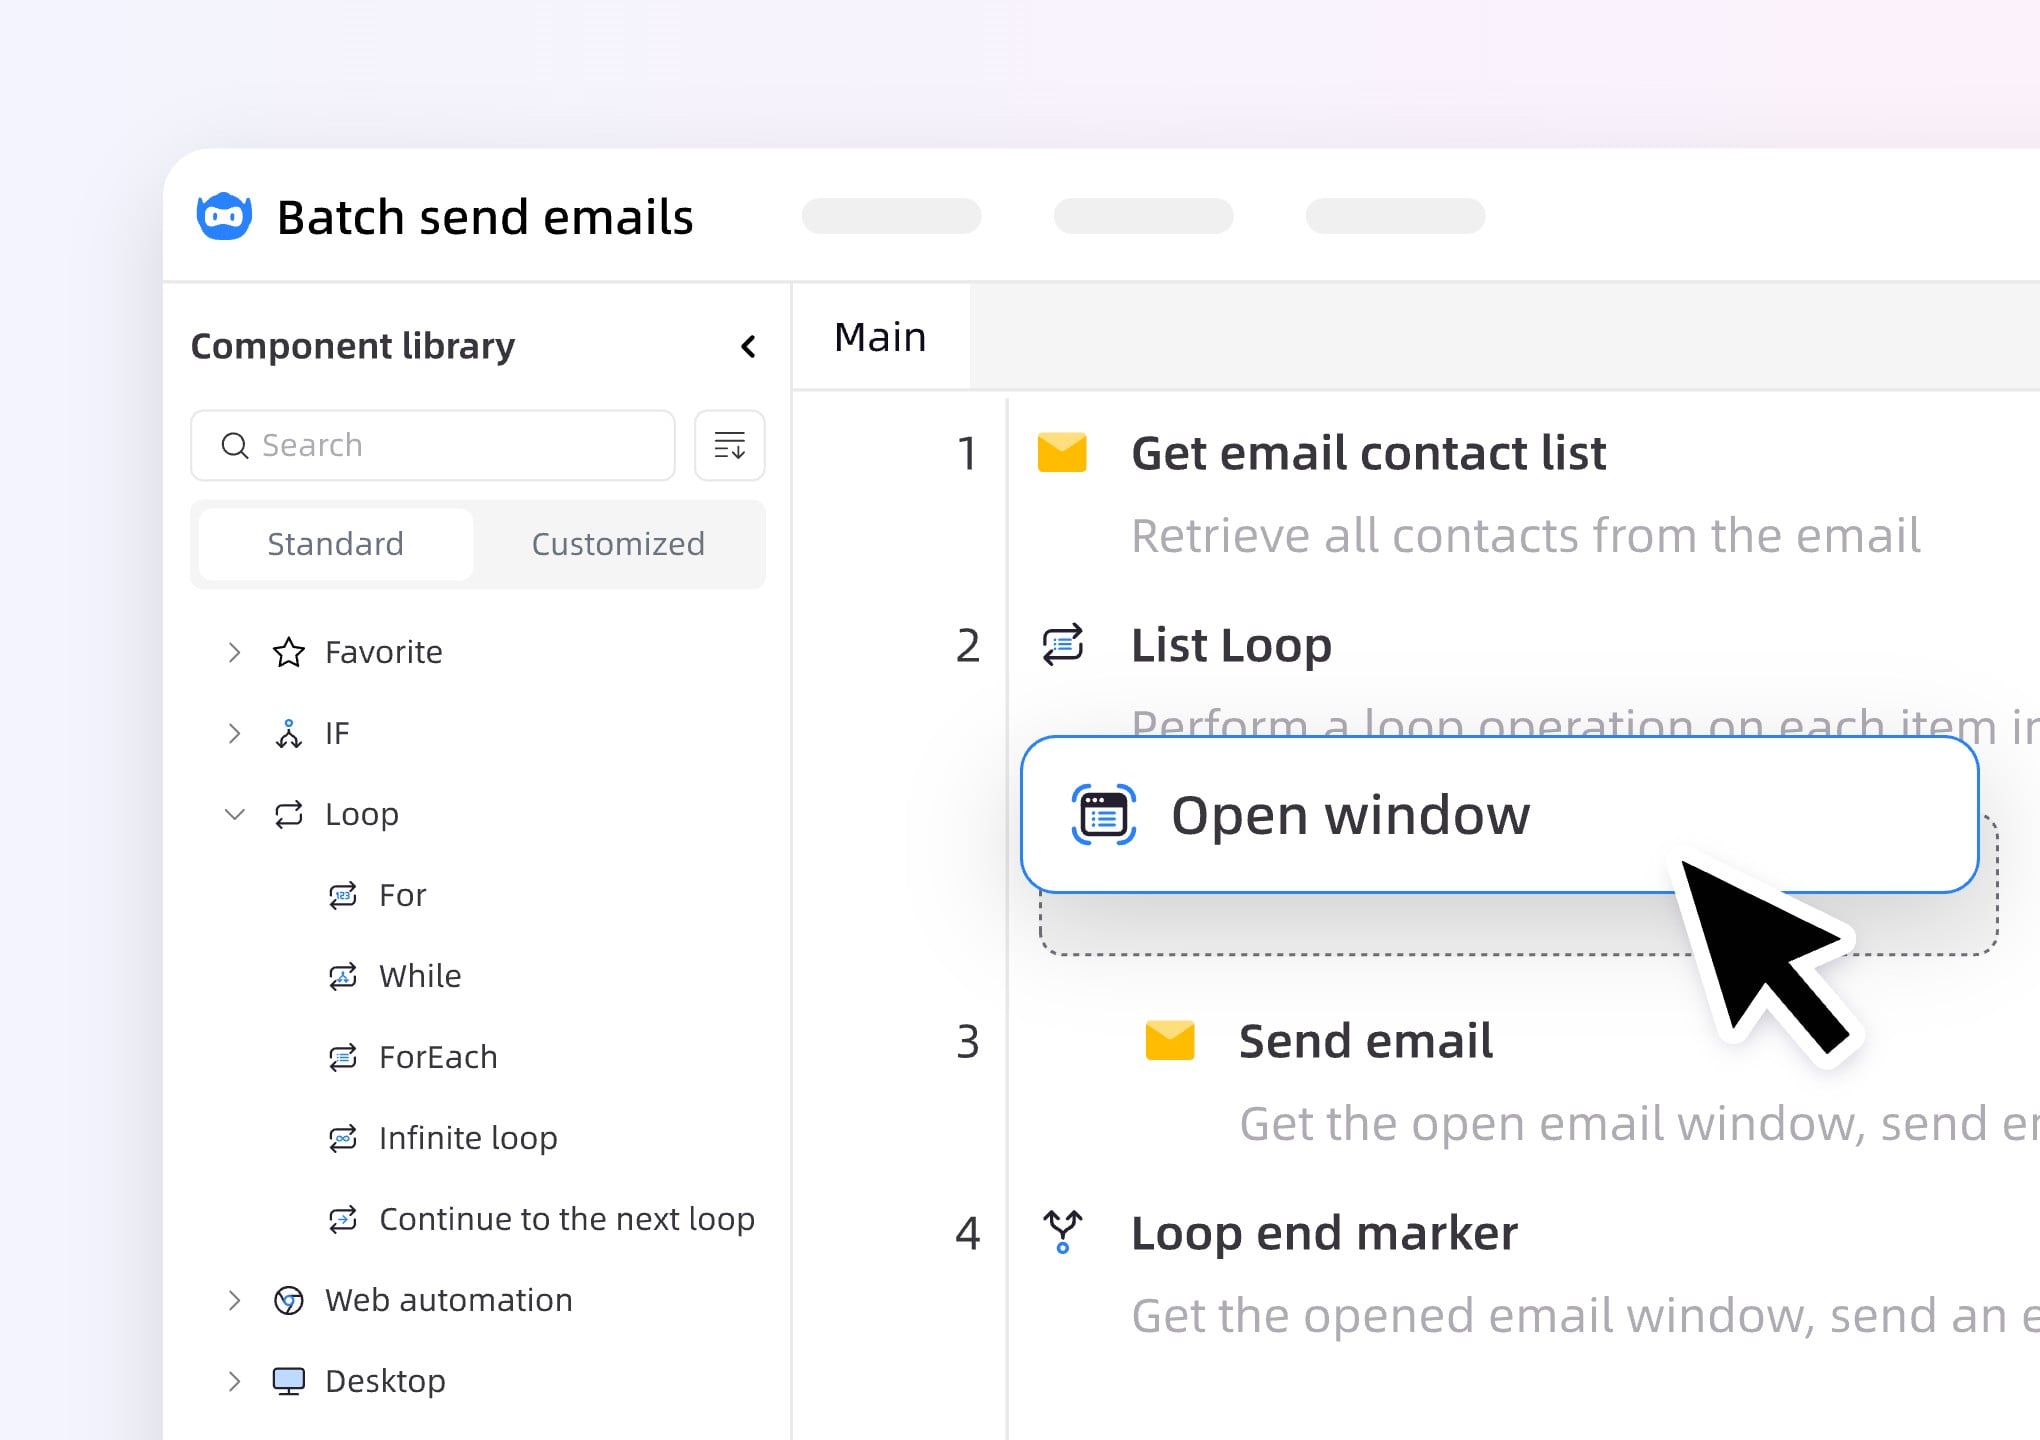
Task: Collapse the Component library panel arrow
Action: 748,346
